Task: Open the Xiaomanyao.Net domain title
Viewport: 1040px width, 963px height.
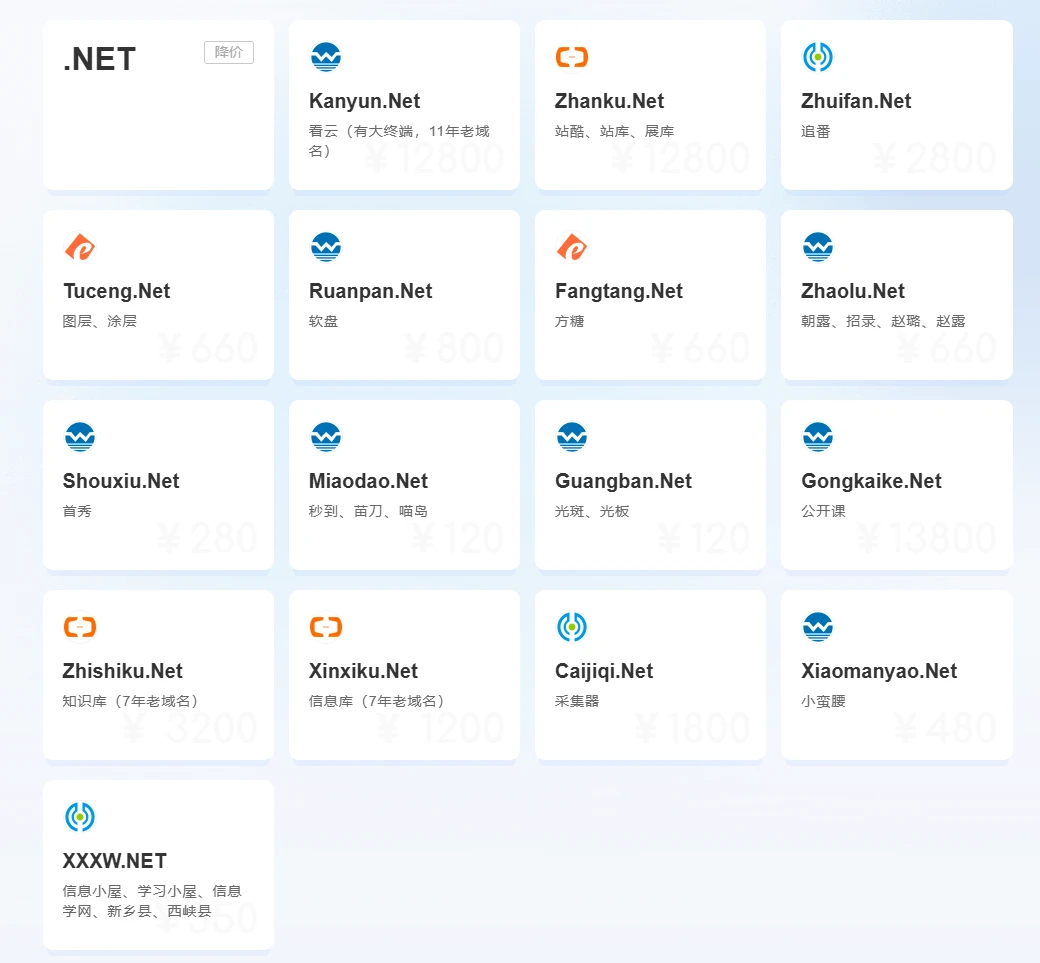Action: click(878, 671)
